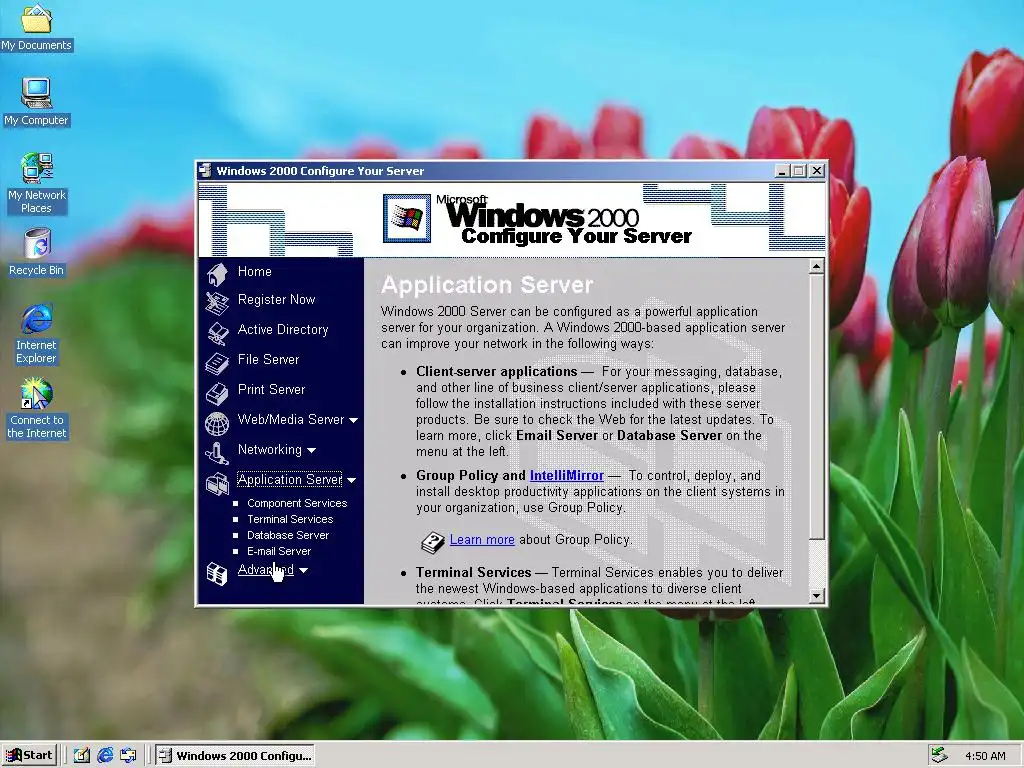This screenshot has height=768, width=1024.
Task: Expand the Web/Media Server dropdown arrow
Action: (x=353, y=421)
